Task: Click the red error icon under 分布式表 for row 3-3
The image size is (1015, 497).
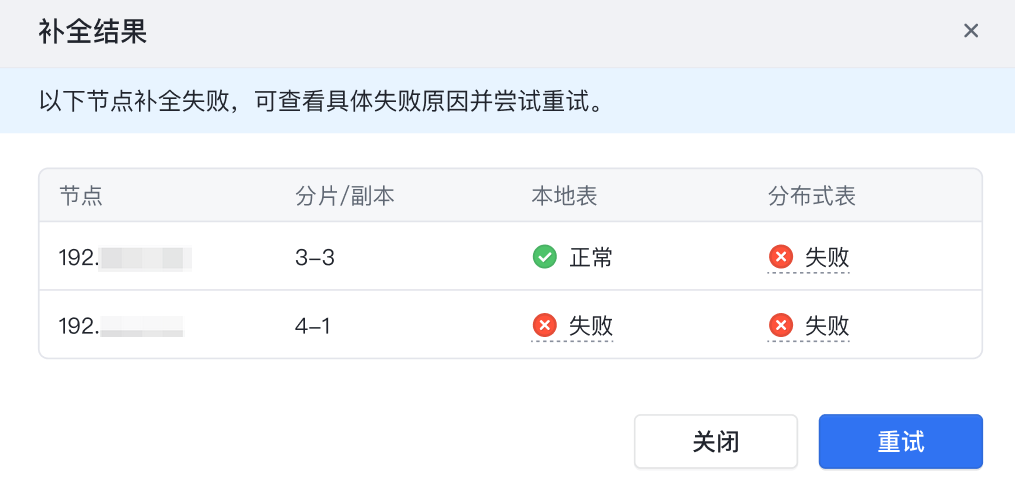Action: (781, 257)
